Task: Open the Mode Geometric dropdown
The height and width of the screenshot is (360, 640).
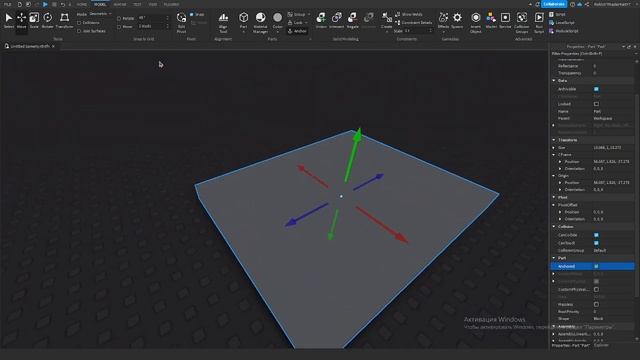Action: [x=100, y=14]
